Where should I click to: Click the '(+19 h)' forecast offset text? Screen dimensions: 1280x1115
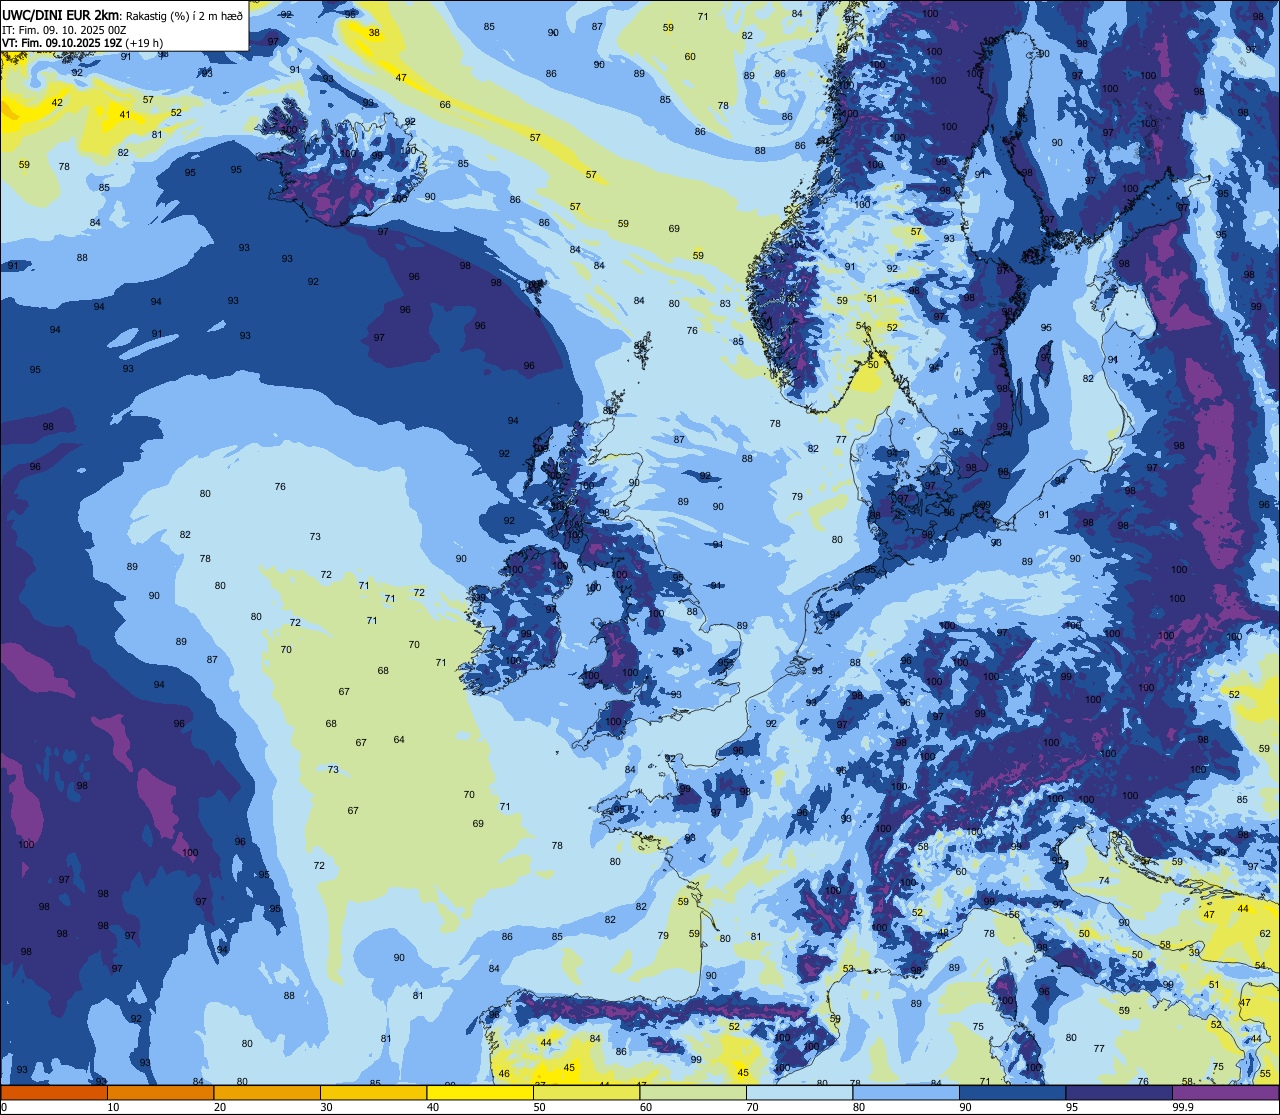pyautogui.click(x=145, y=43)
